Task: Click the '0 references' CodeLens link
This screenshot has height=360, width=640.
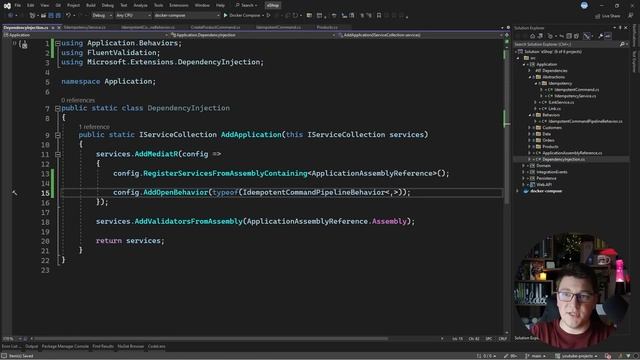Action: 78,100
